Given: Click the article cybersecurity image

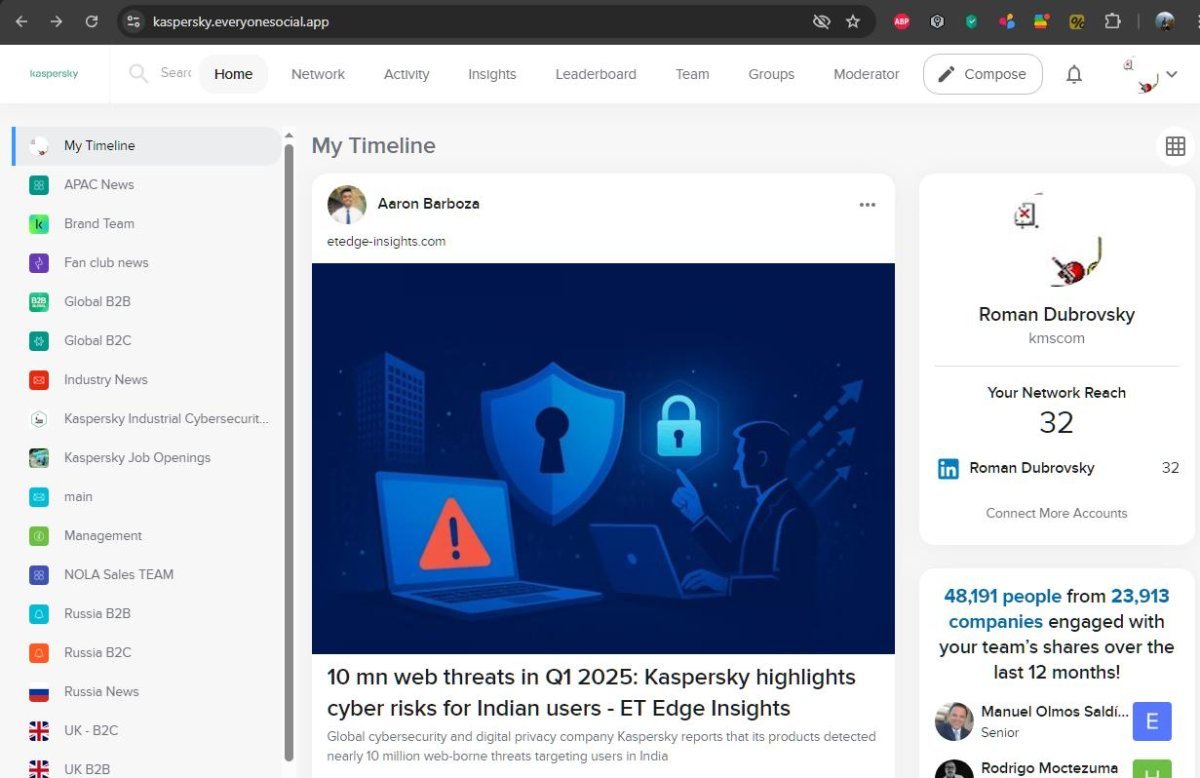Looking at the screenshot, I should [603, 458].
